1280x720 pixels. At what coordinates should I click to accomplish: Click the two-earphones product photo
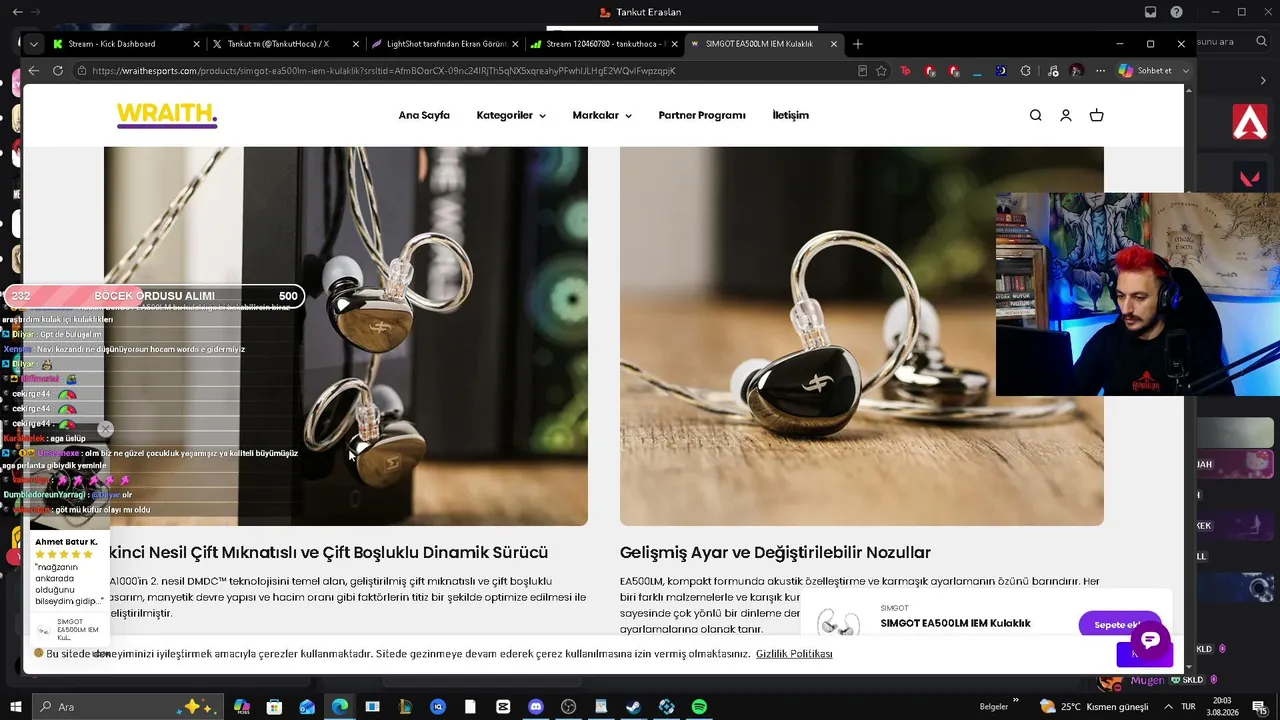pos(346,336)
